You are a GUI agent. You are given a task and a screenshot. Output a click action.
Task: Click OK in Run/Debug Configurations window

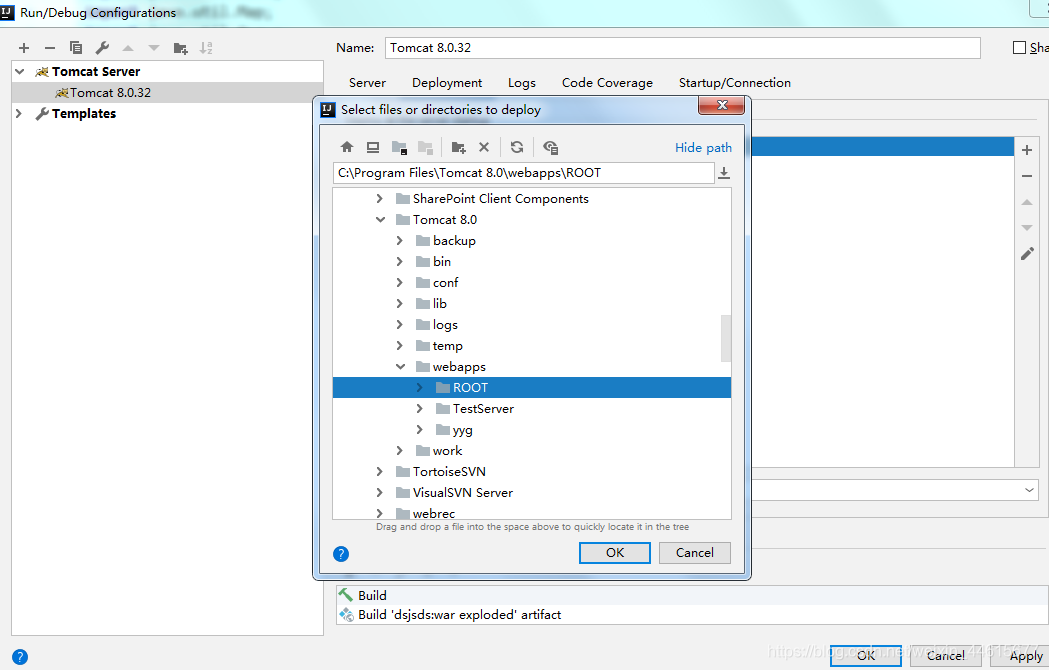[x=866, y=656]
